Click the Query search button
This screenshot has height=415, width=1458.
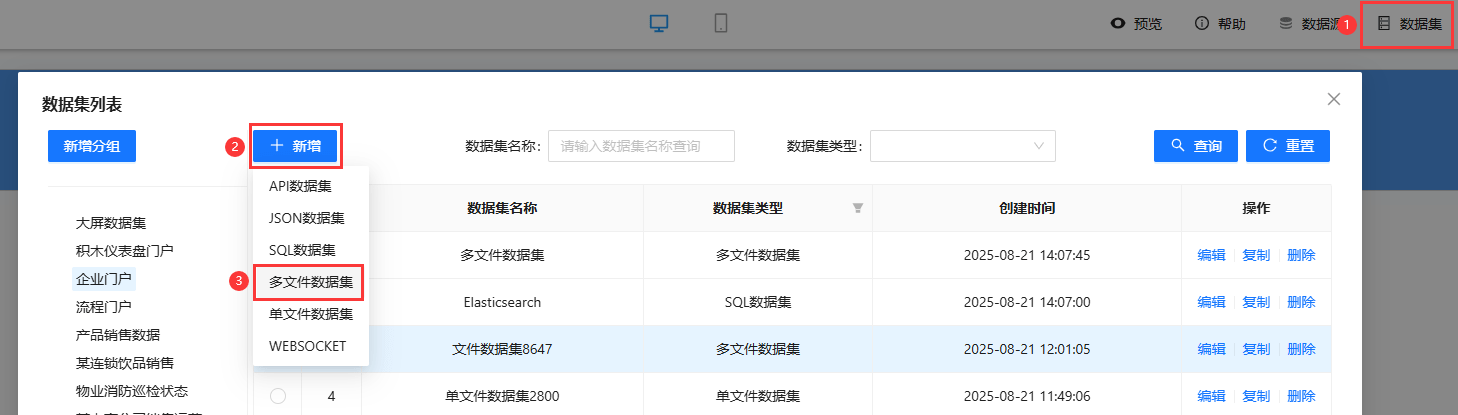1195,146
